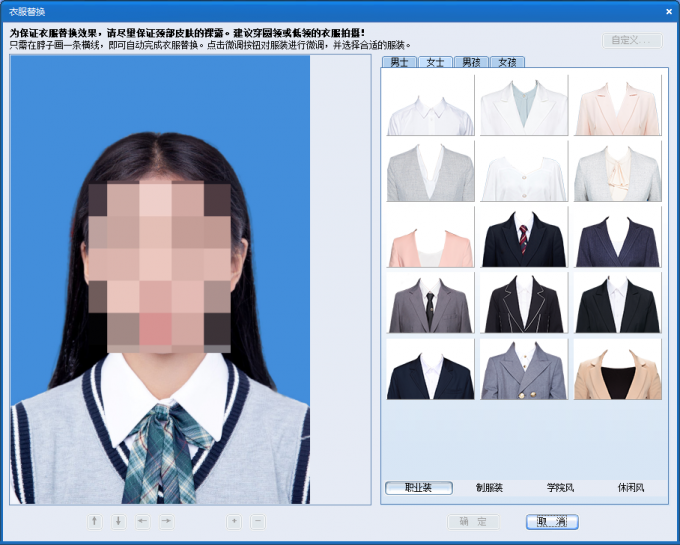Click the move up arrow button
Viewport: 680px width, 545px height.
[x=95, y=522]
